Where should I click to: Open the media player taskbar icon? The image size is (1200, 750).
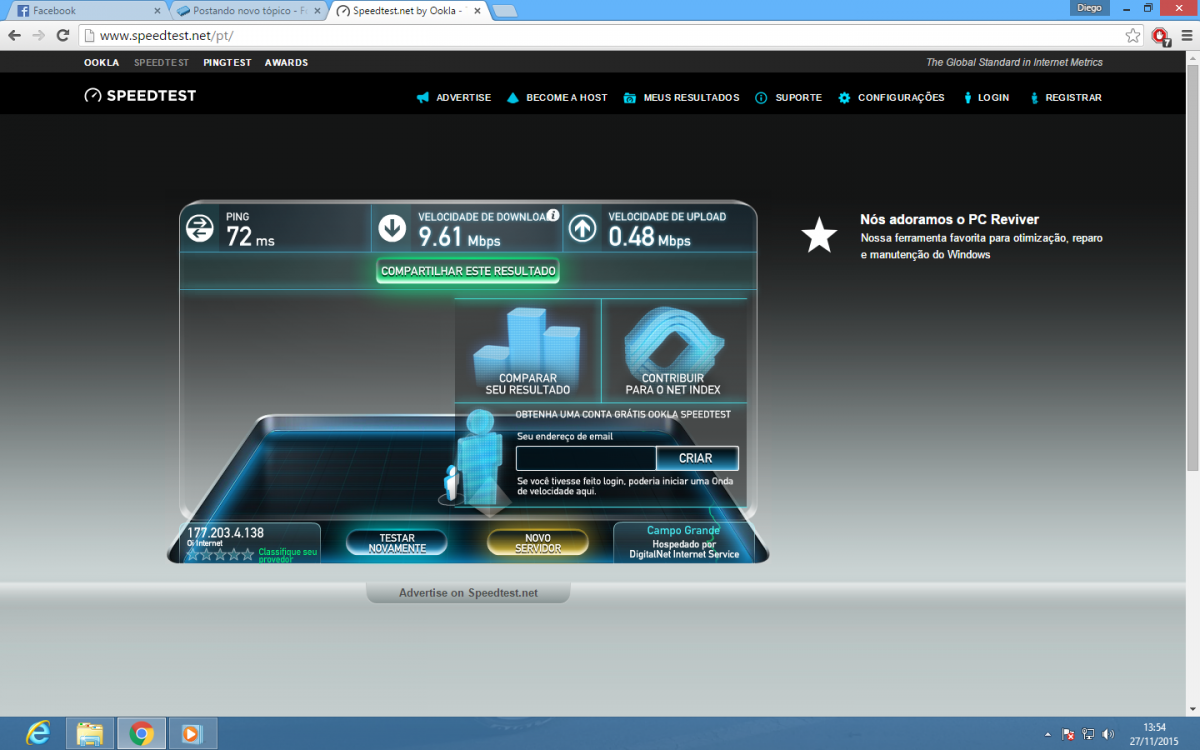pos(191,733)
